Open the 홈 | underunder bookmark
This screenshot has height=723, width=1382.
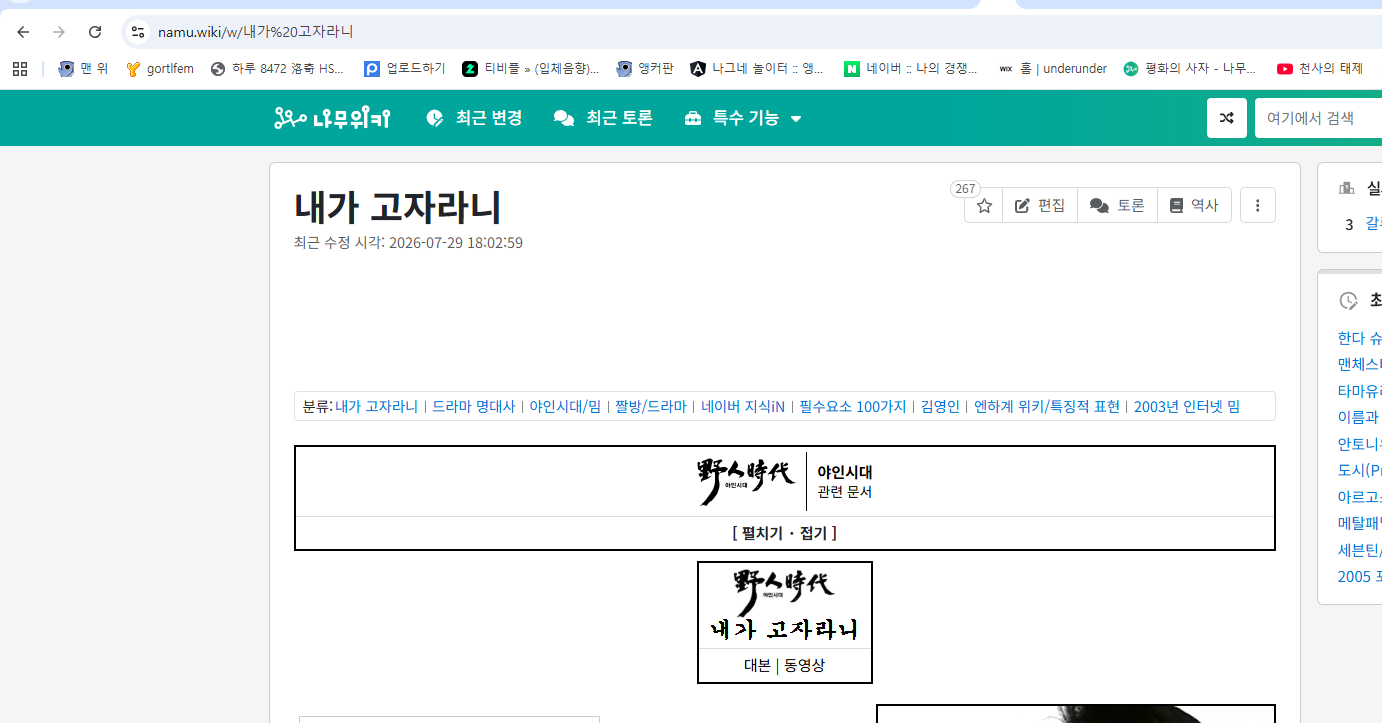1052,68
